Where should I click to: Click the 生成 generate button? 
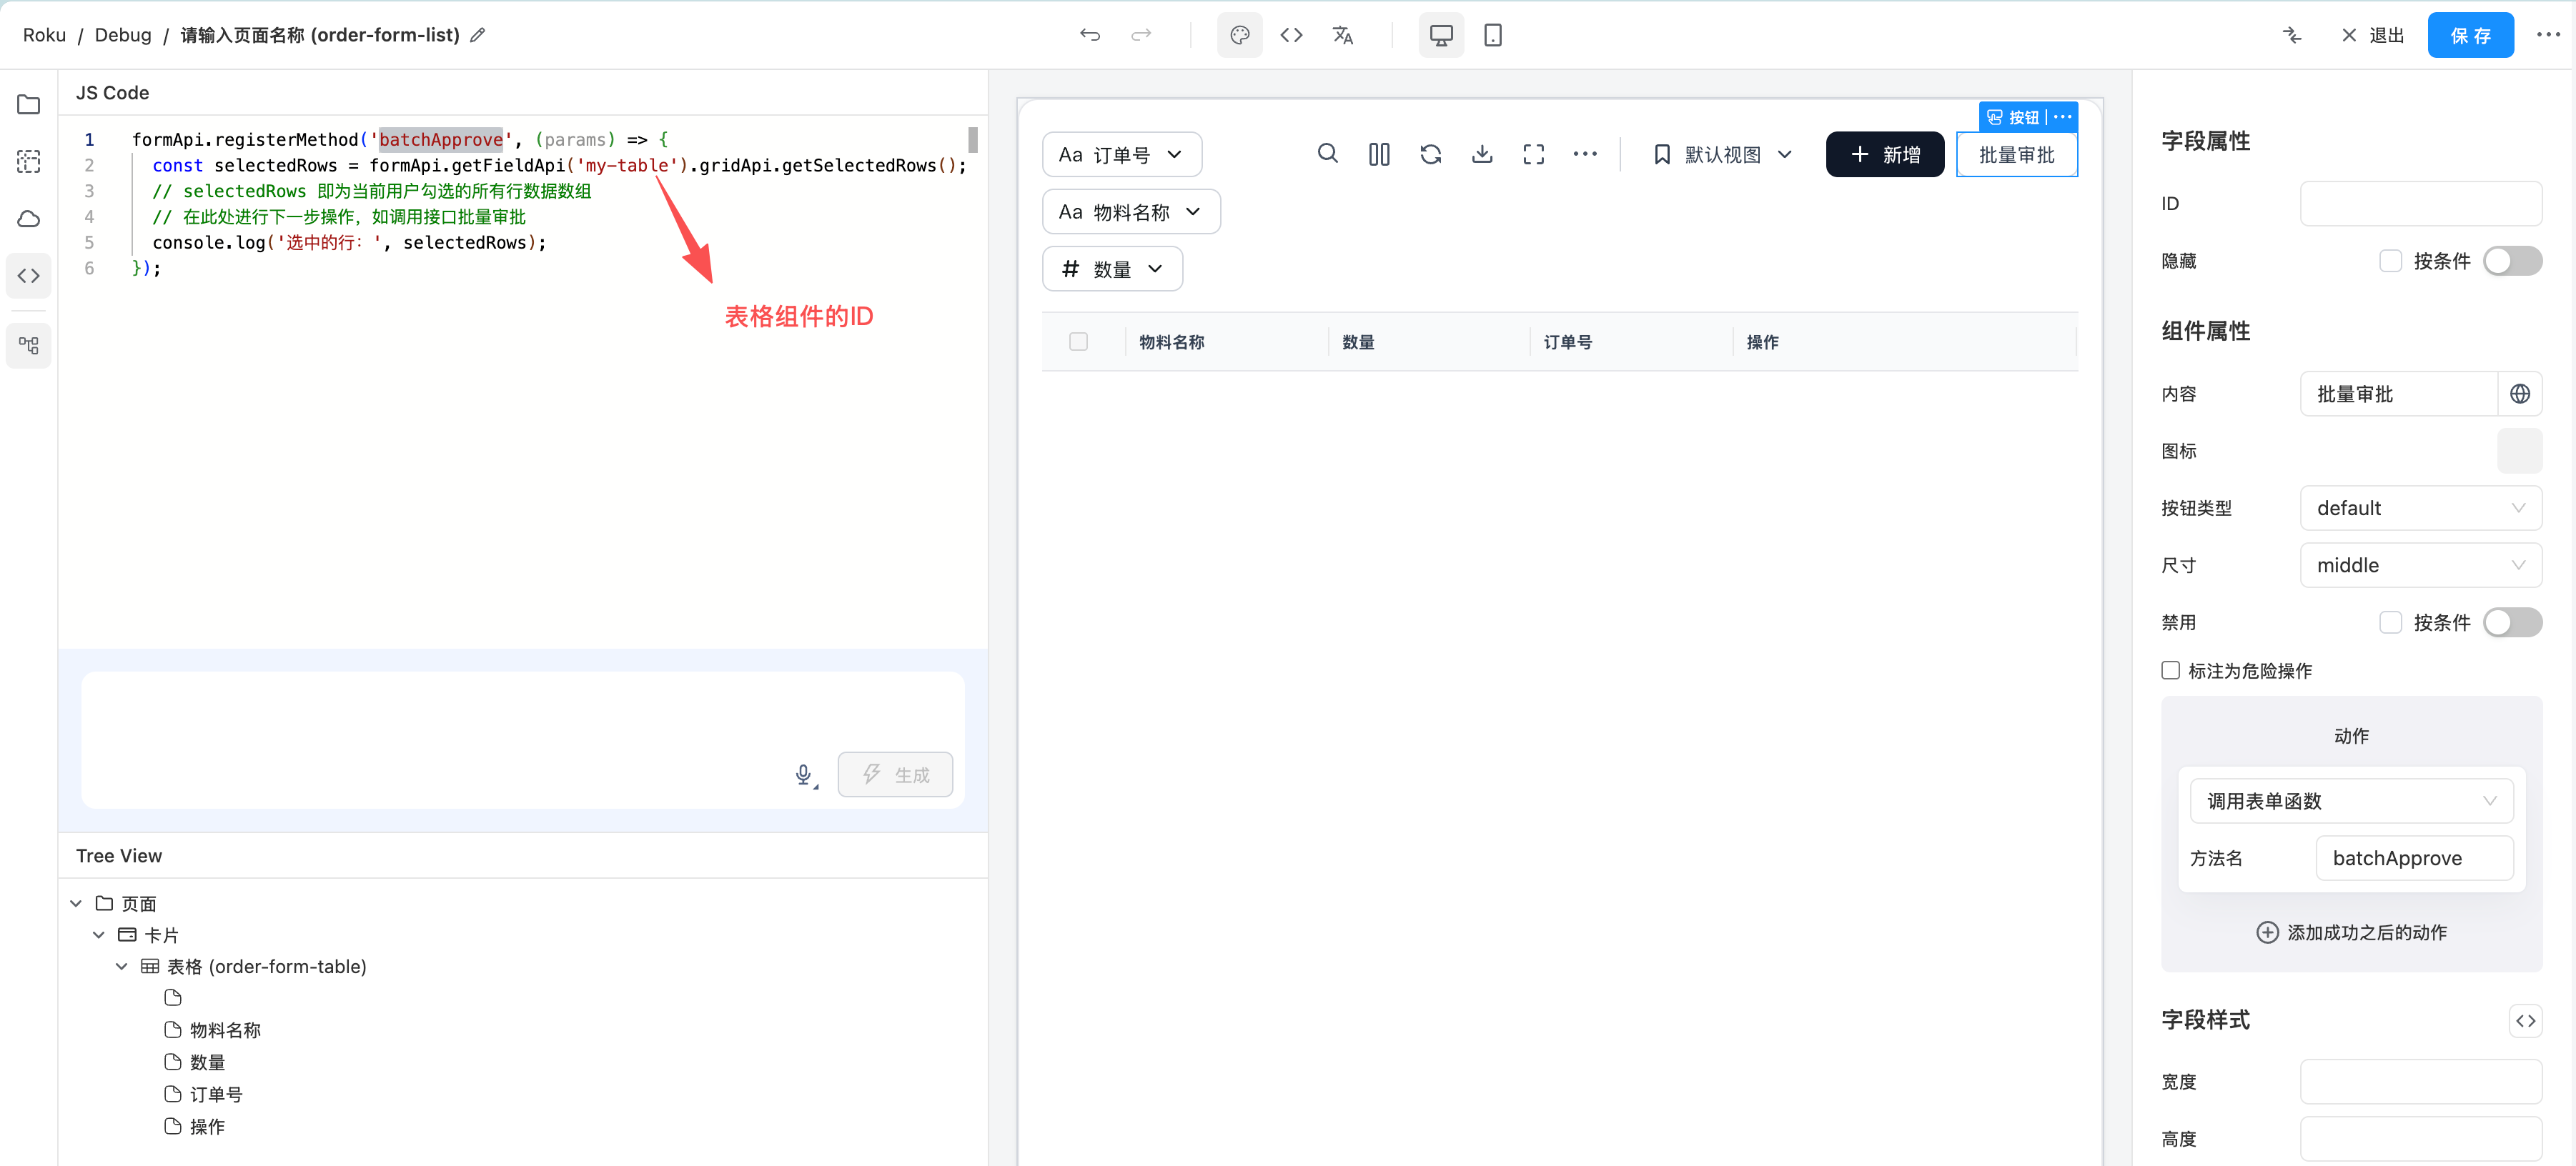[x=895, y=775]
